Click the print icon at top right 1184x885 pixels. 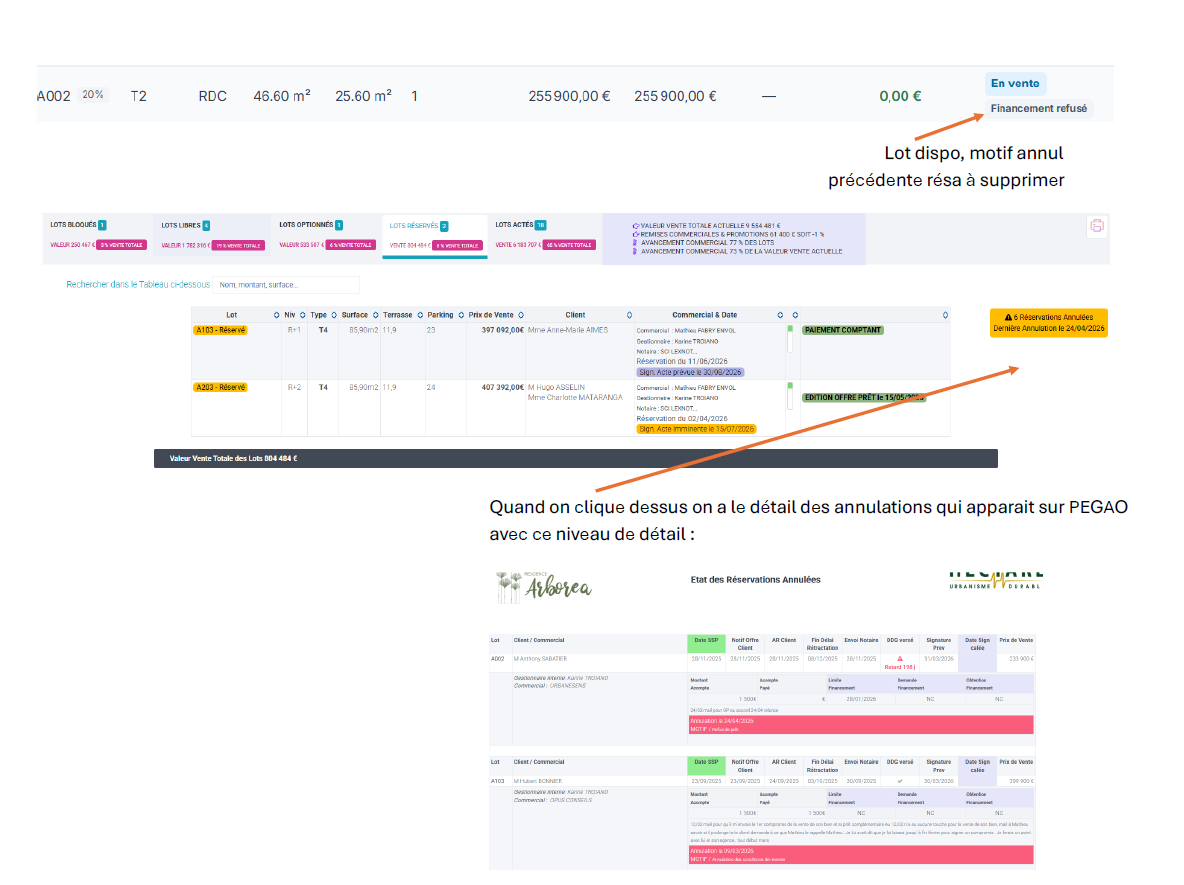[x=1096, y=226]
